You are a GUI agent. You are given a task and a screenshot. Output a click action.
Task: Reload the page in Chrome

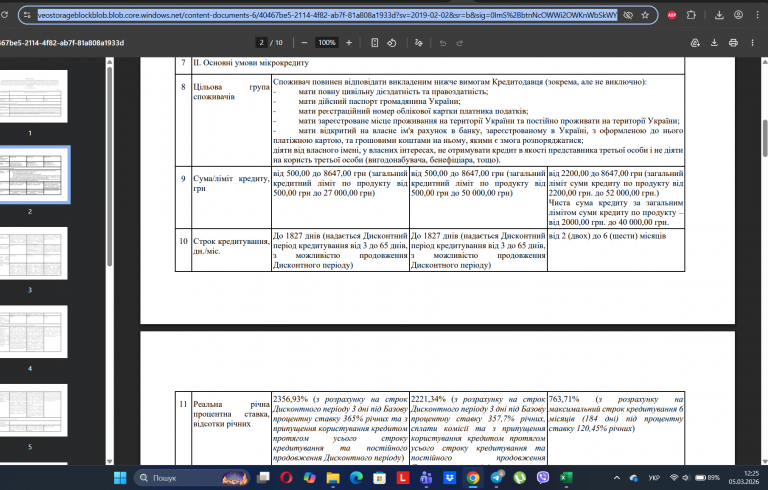[5, 15]
